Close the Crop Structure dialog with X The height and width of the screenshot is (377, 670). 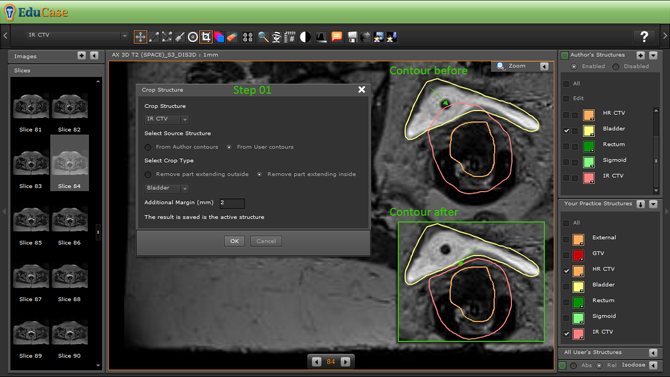[x=361, y=89]
